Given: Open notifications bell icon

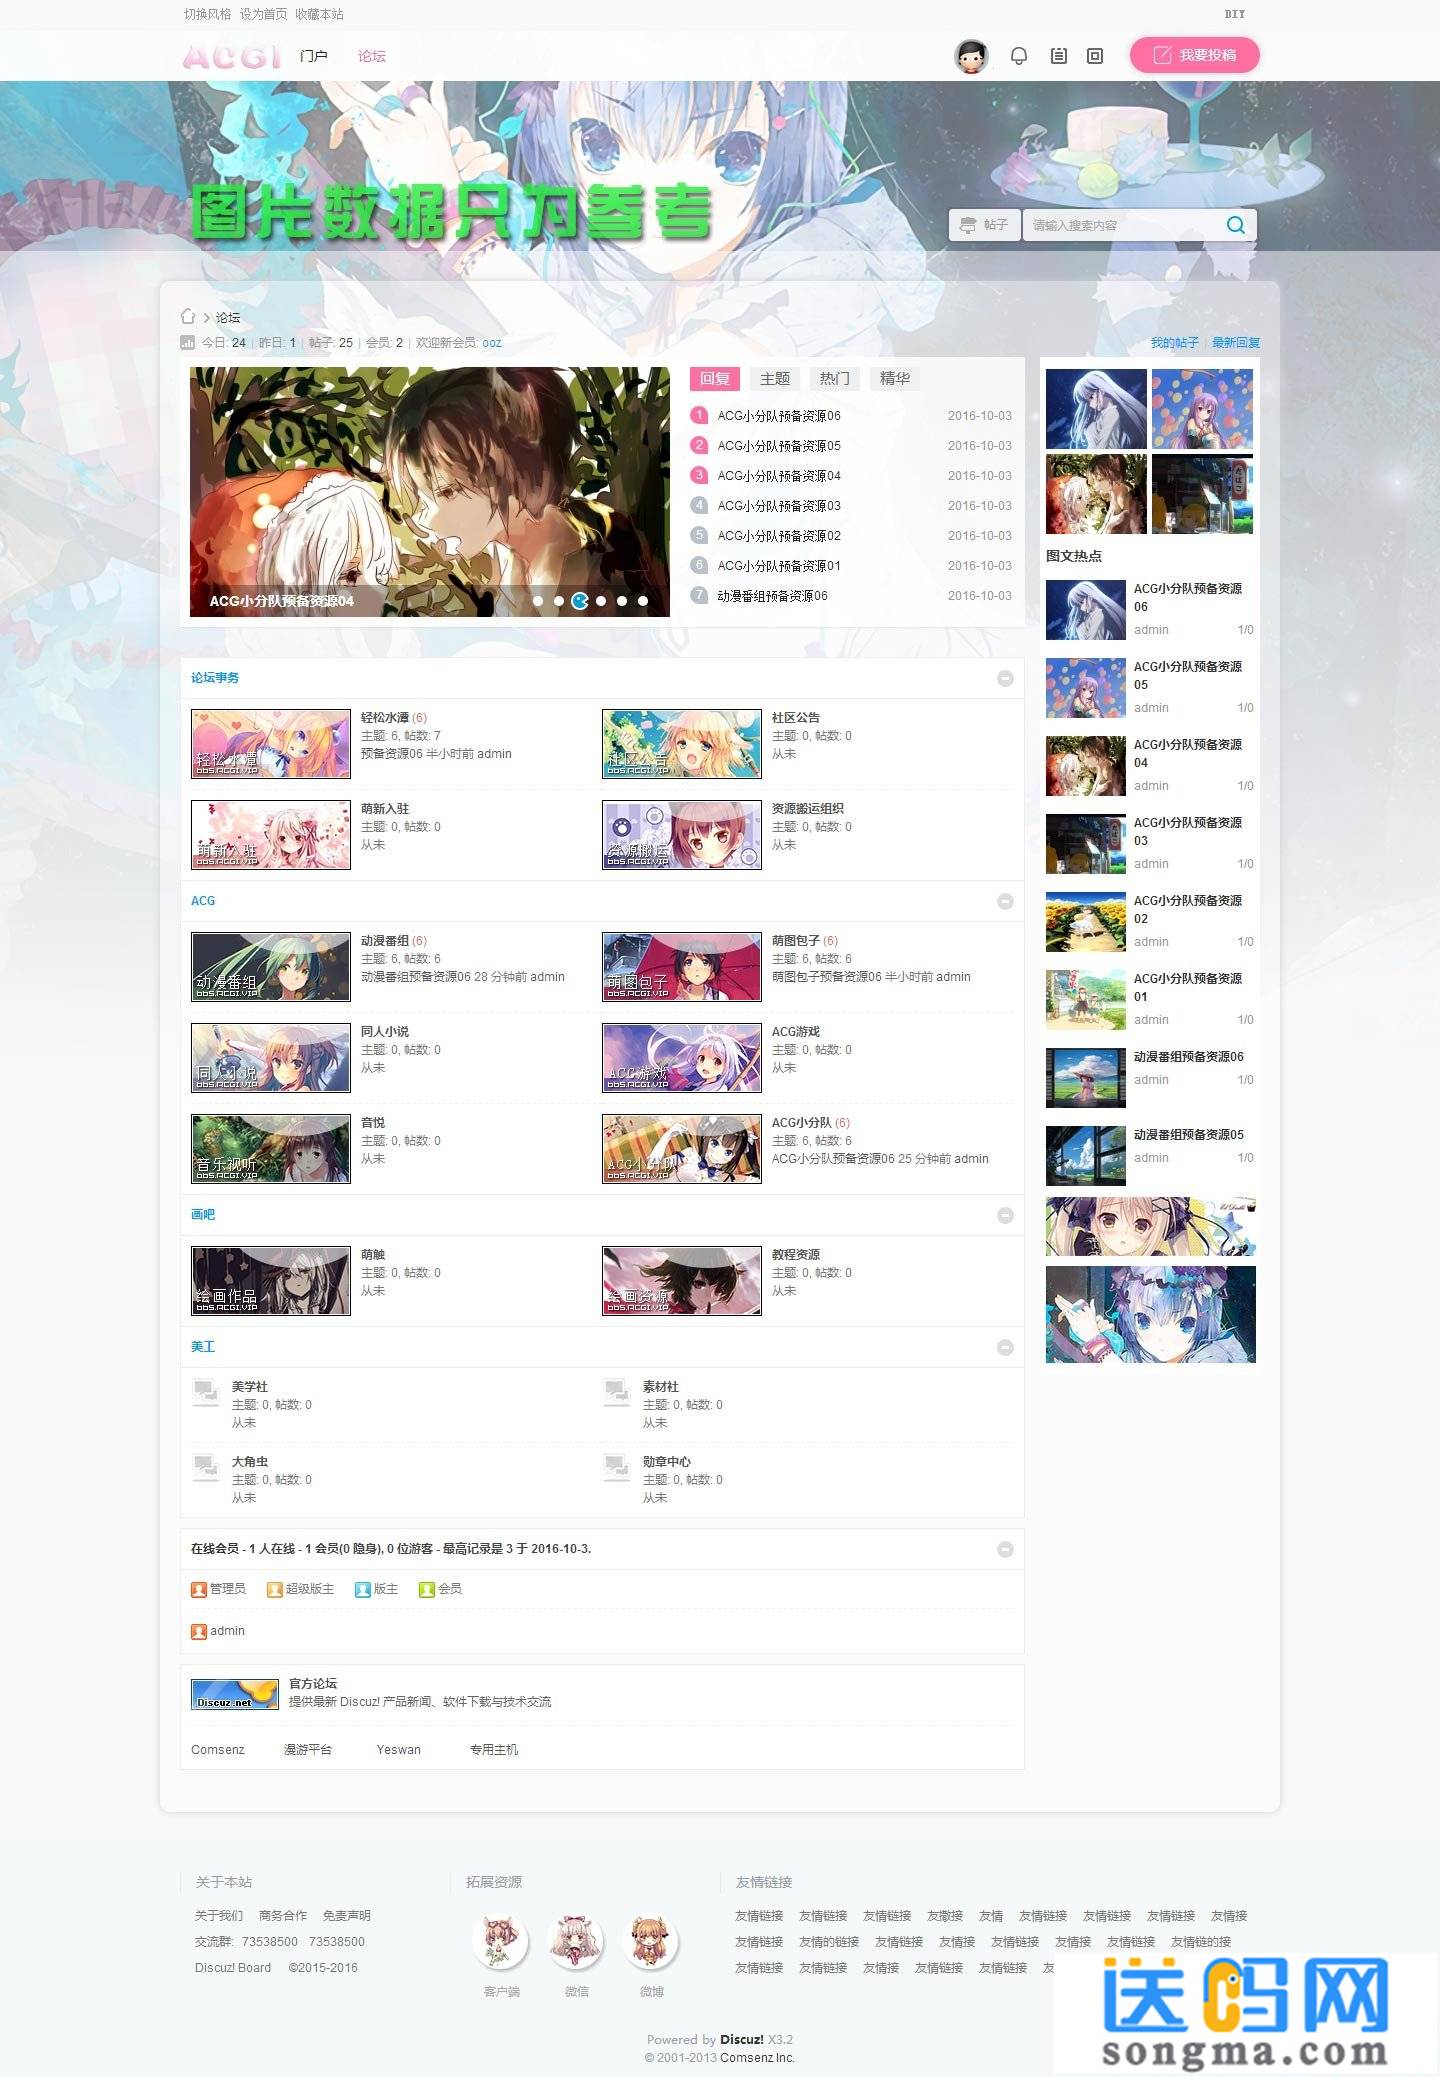Looking at the screenshot, I should point(1019,56).
